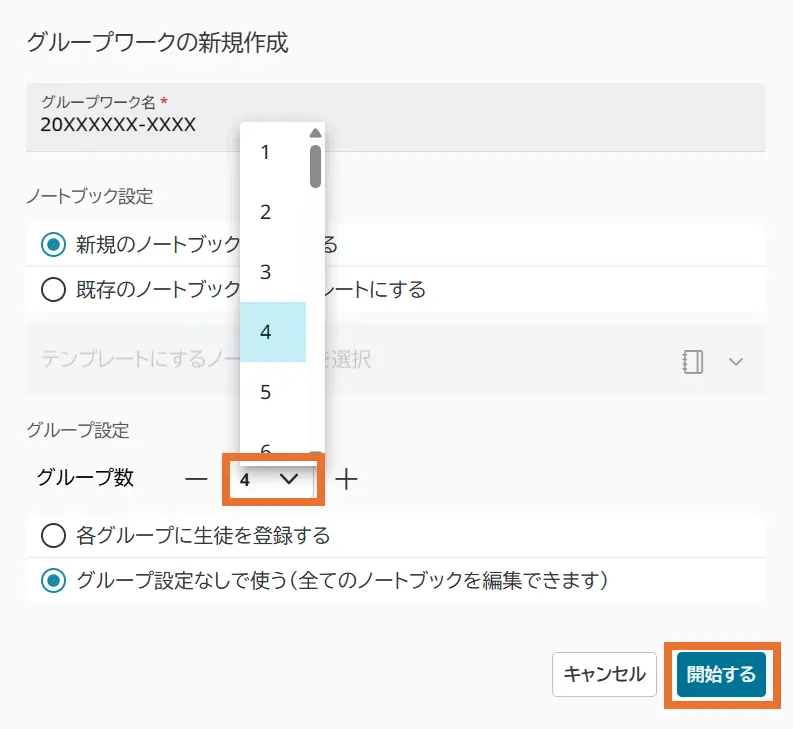Screen dimensions: 793x729
Task: Select 各グループに生徒を登録する radio option
Action: click(x=53, y=535)
